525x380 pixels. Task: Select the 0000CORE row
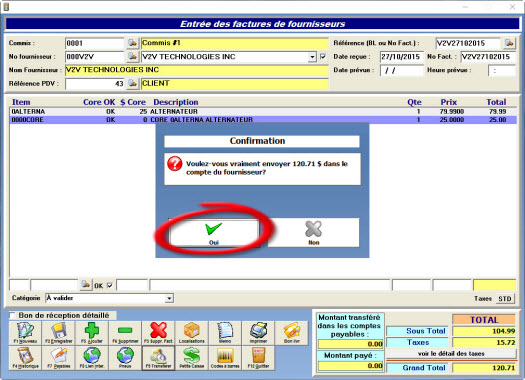[263, 120]
